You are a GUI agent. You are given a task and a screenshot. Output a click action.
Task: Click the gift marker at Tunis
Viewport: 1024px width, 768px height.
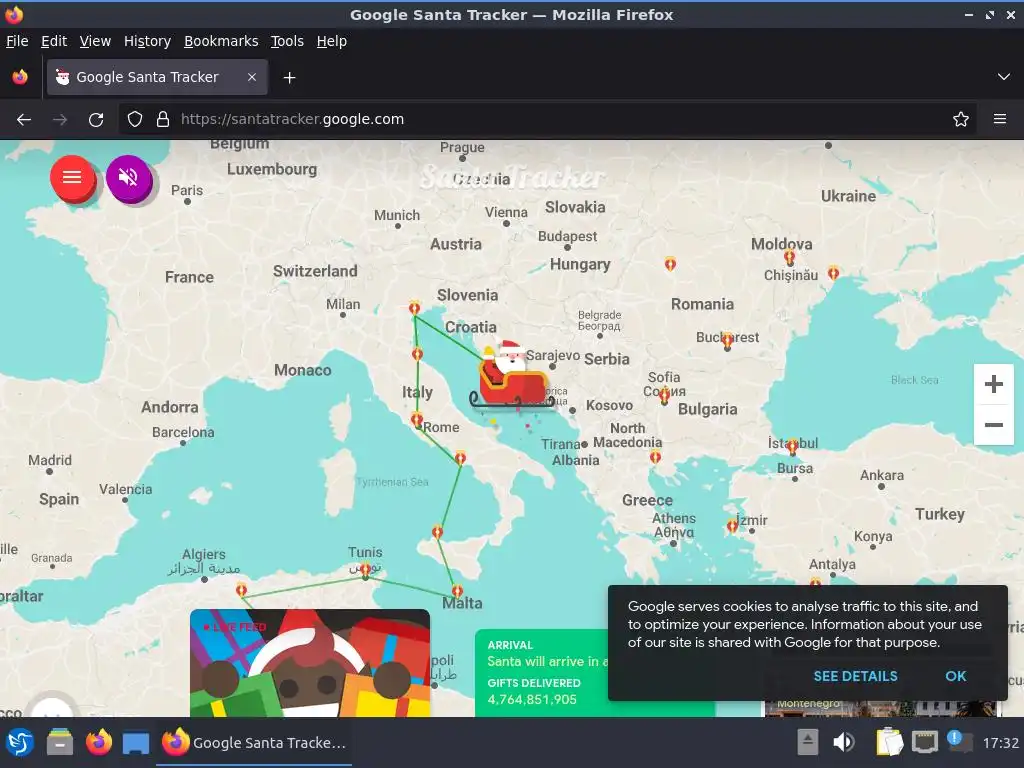tap(366, 570)
